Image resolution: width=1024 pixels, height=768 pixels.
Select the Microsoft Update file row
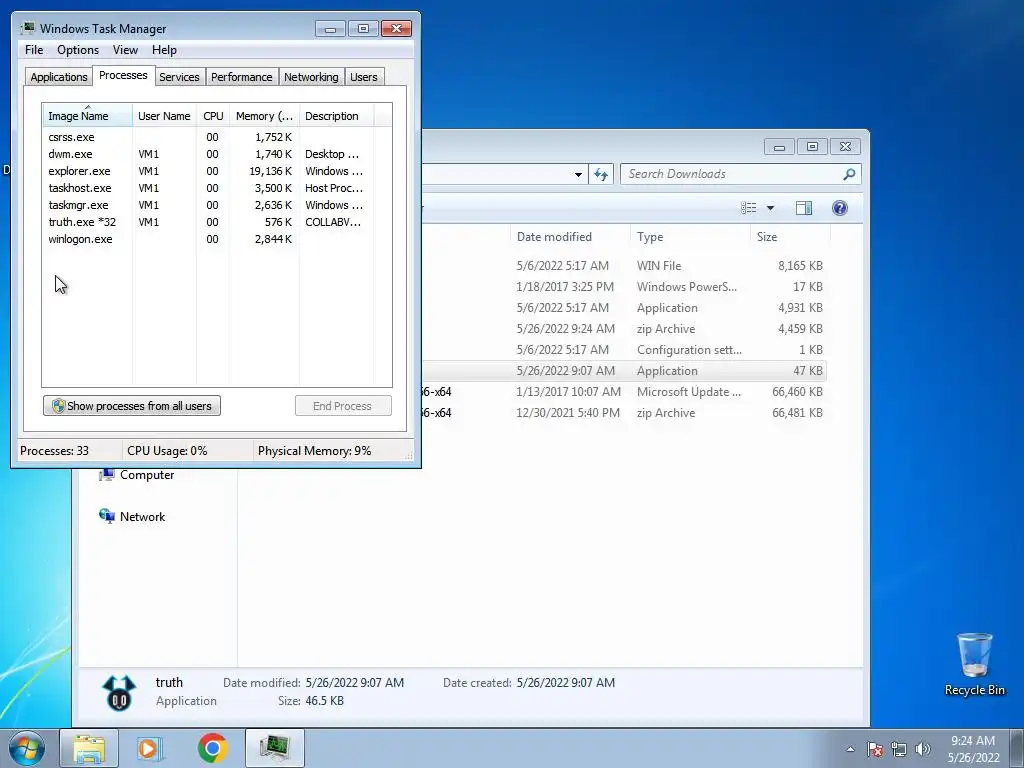624,392
